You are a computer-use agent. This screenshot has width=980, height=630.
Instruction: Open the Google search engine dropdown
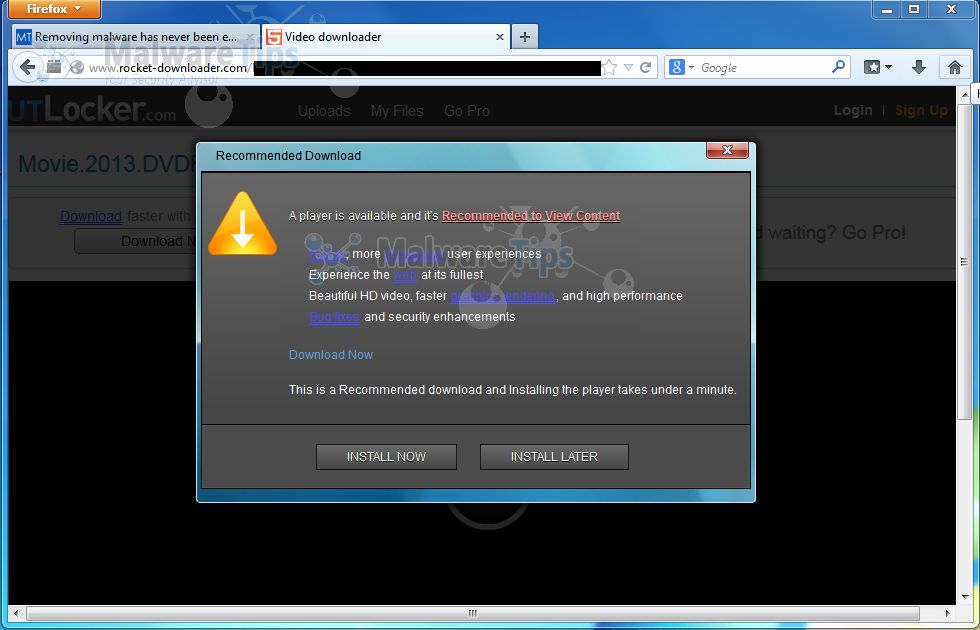(x=681, y=67)
